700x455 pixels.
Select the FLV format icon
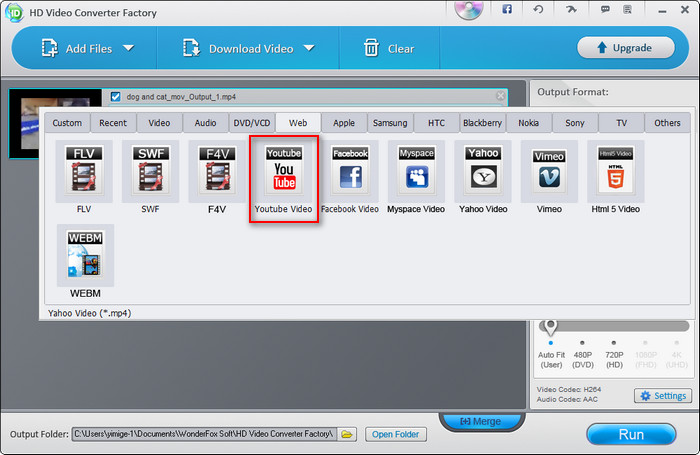click(x=84, y=171)
